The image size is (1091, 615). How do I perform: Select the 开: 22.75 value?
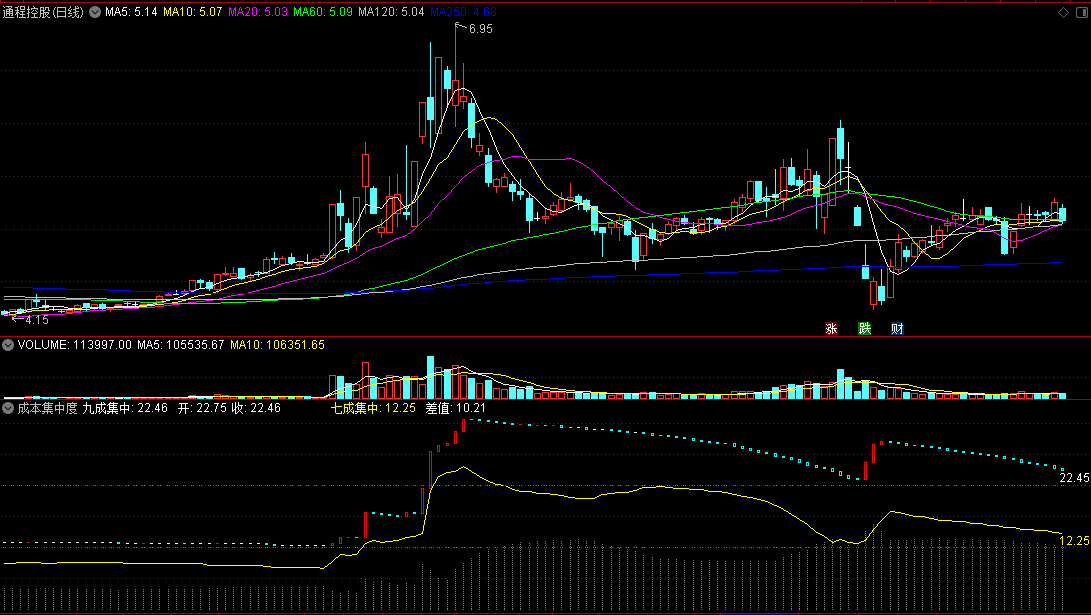click(x=202, y=408)
